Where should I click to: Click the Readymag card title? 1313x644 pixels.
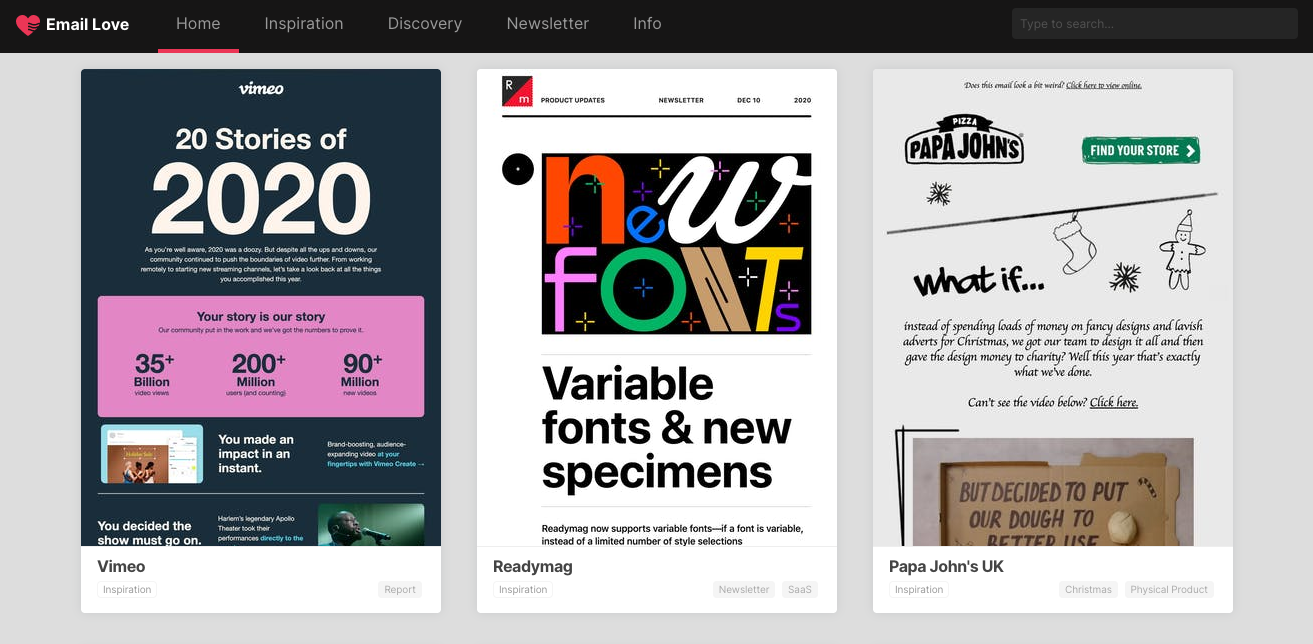(533, 566)
